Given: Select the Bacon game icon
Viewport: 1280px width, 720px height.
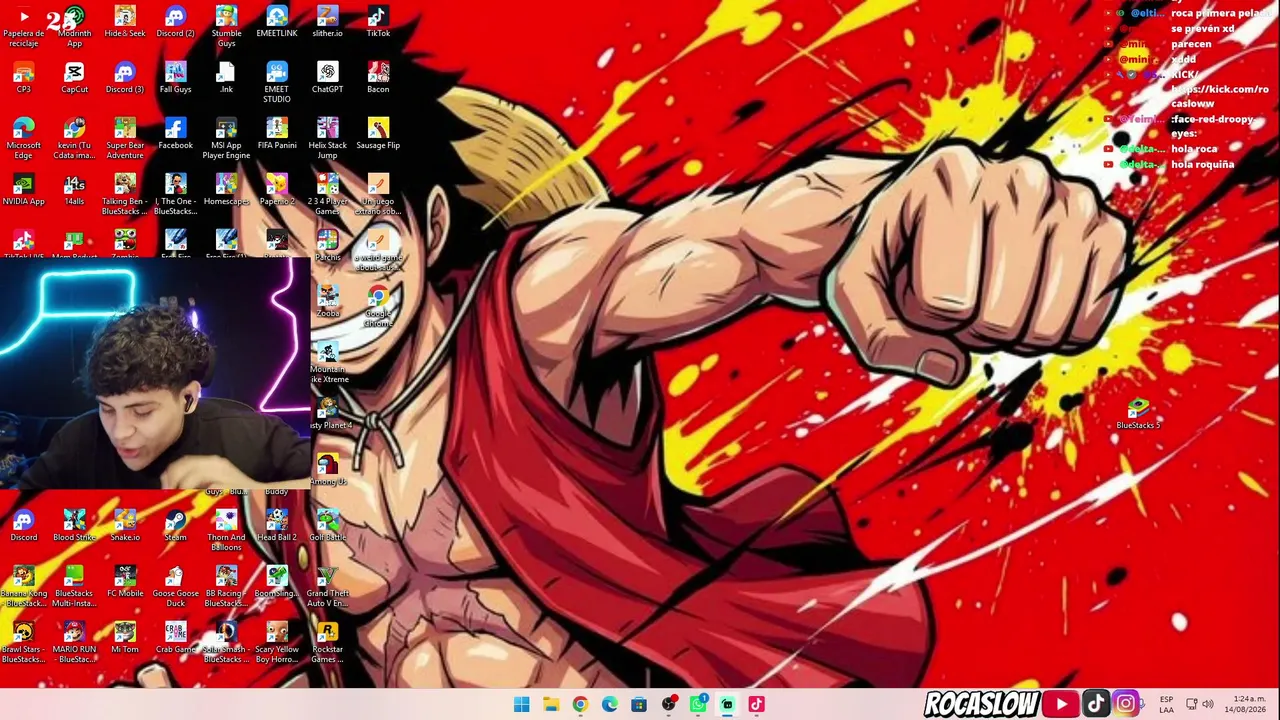Looking at the screenshot, I should [x=378, y=78].
